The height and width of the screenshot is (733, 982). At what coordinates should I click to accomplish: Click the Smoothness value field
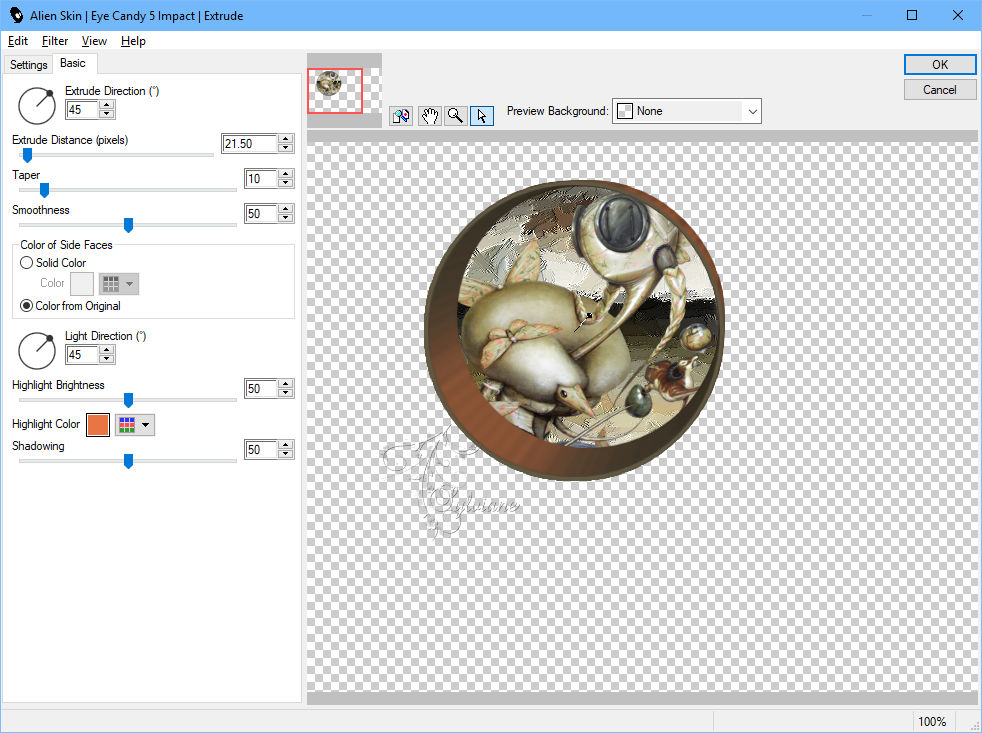tap(261, 214)
